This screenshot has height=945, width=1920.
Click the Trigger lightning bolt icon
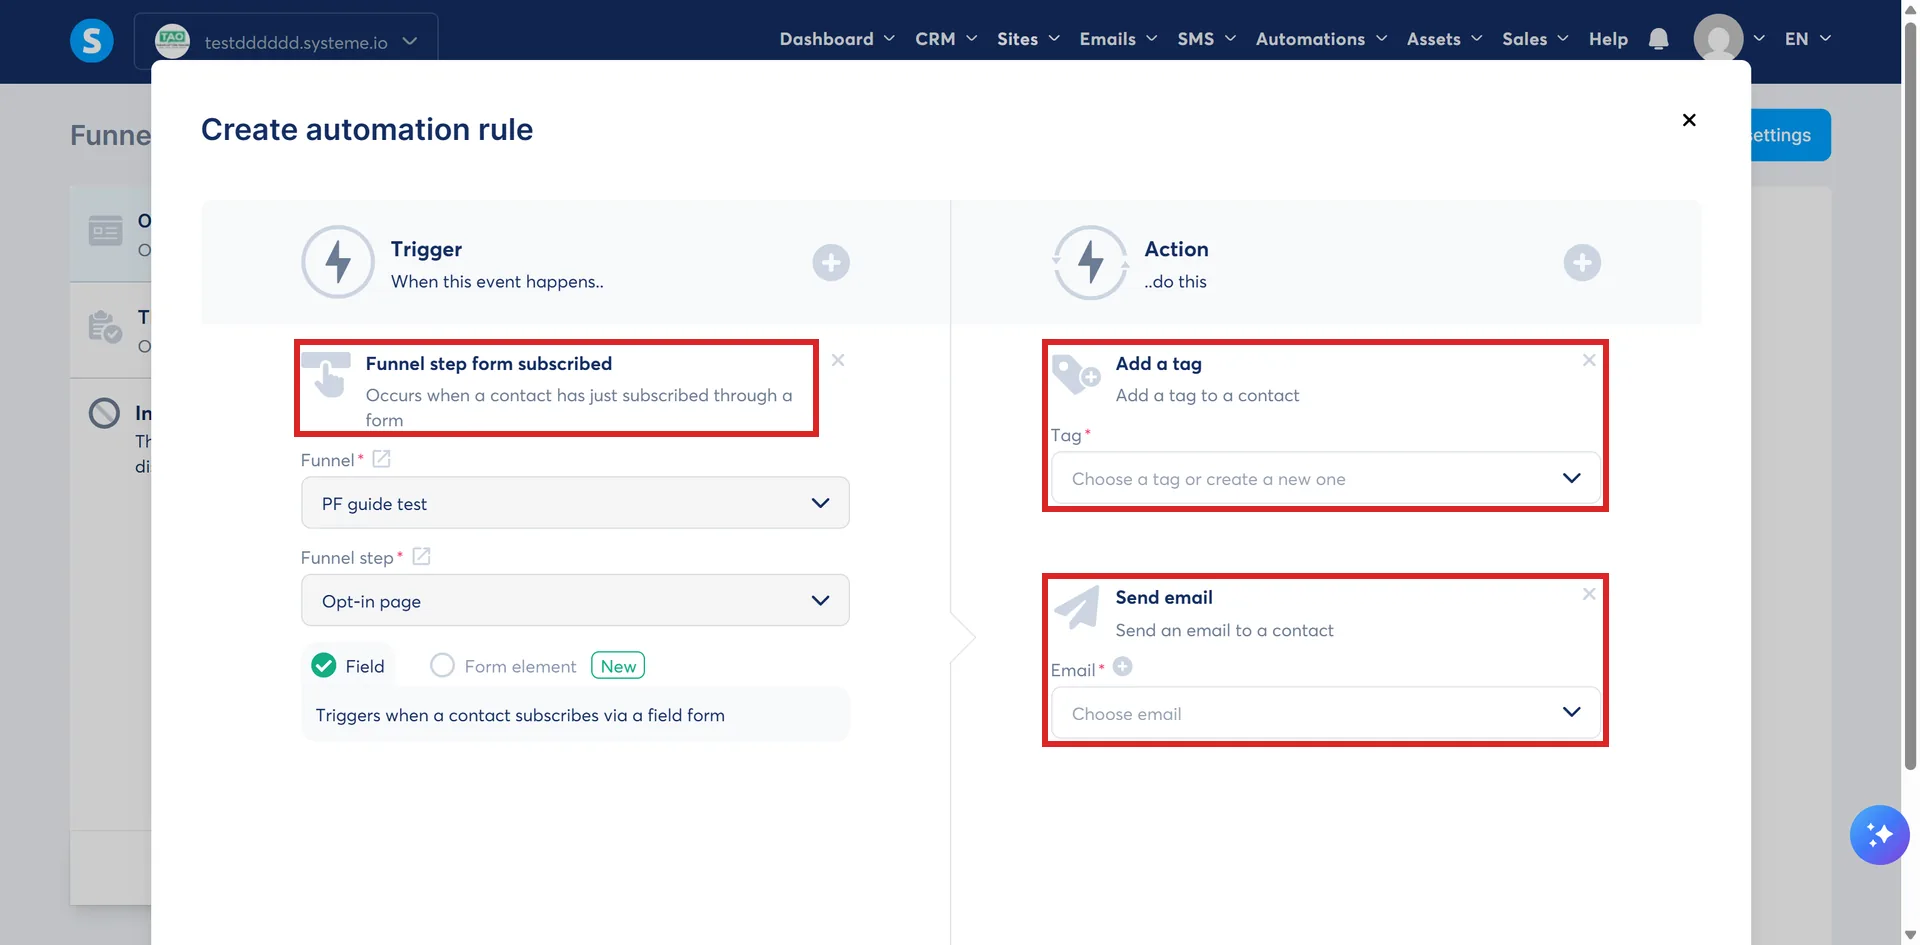338,262
